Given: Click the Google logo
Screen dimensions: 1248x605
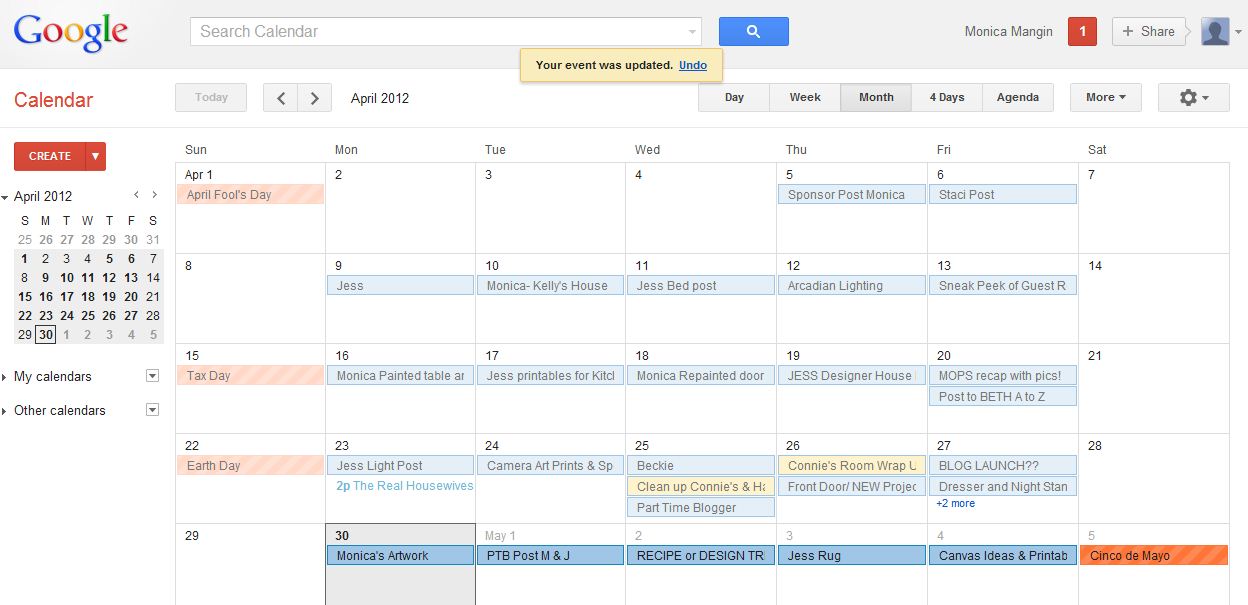Looking at the screenshot, I should tap(71, 33).
